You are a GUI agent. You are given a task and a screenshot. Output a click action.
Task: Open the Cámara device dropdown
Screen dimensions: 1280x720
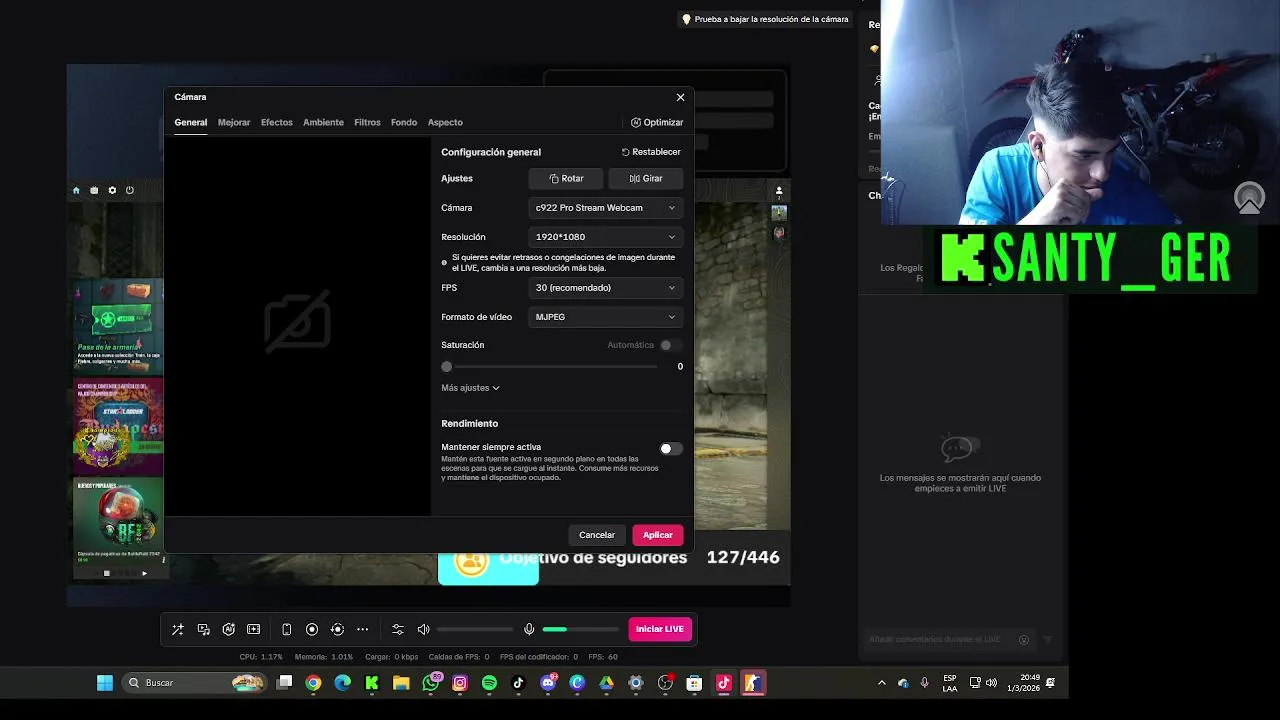606,208
